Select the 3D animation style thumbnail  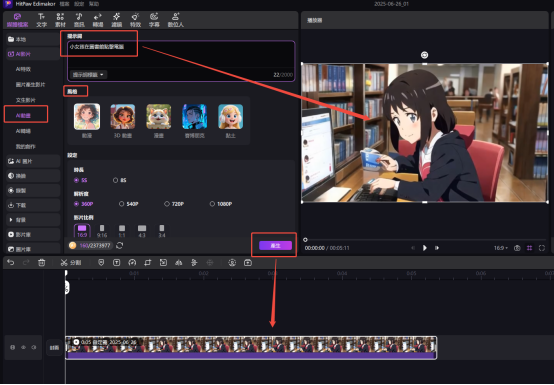(x=123, y=120)
